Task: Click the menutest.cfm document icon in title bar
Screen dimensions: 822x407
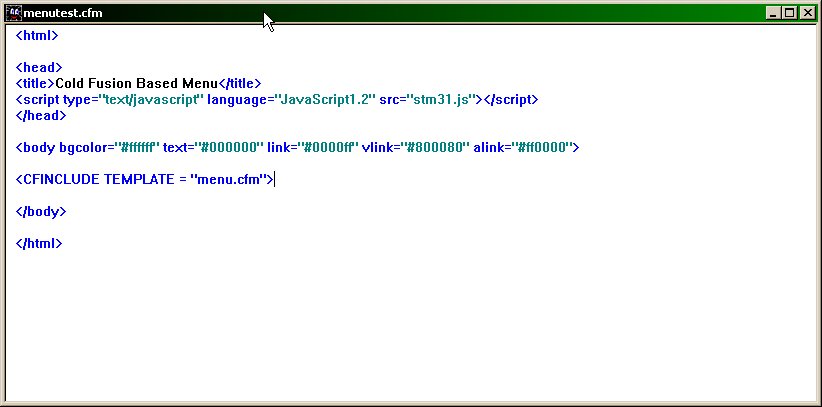Action: click(14, 13)
